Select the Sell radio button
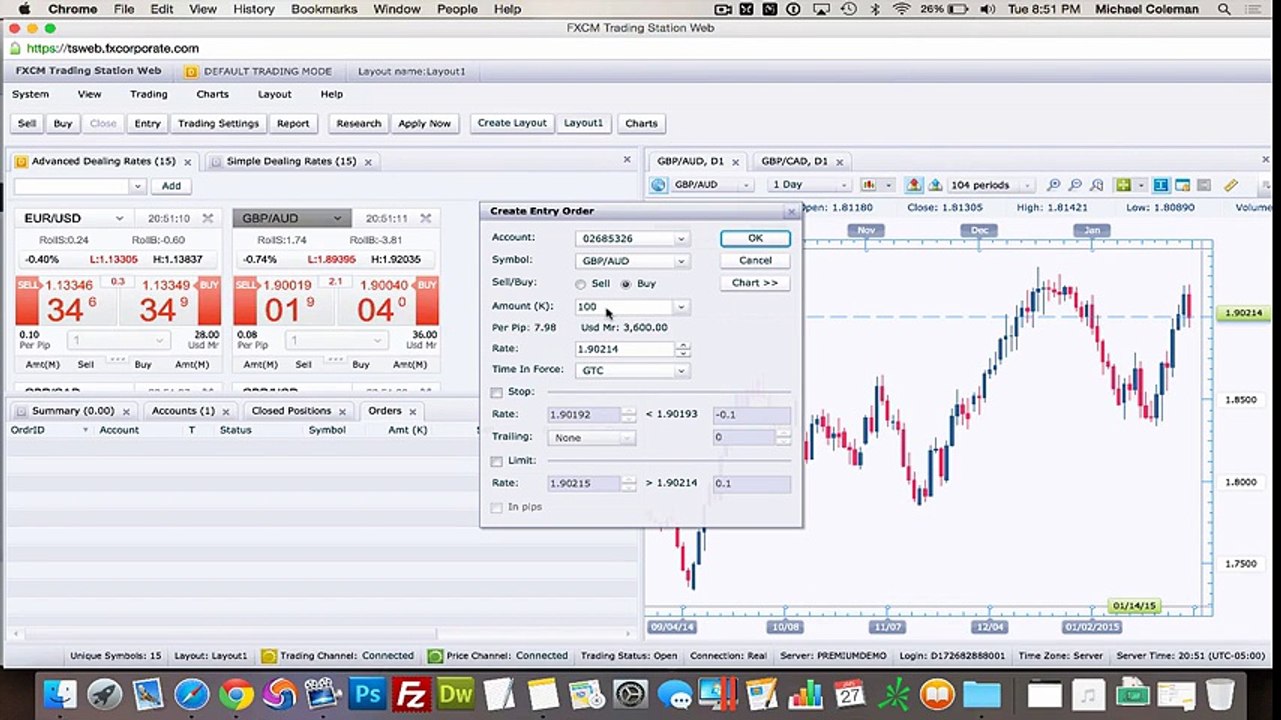The width and height of the screenshot is (1281, 720). (x=581, y=284)
